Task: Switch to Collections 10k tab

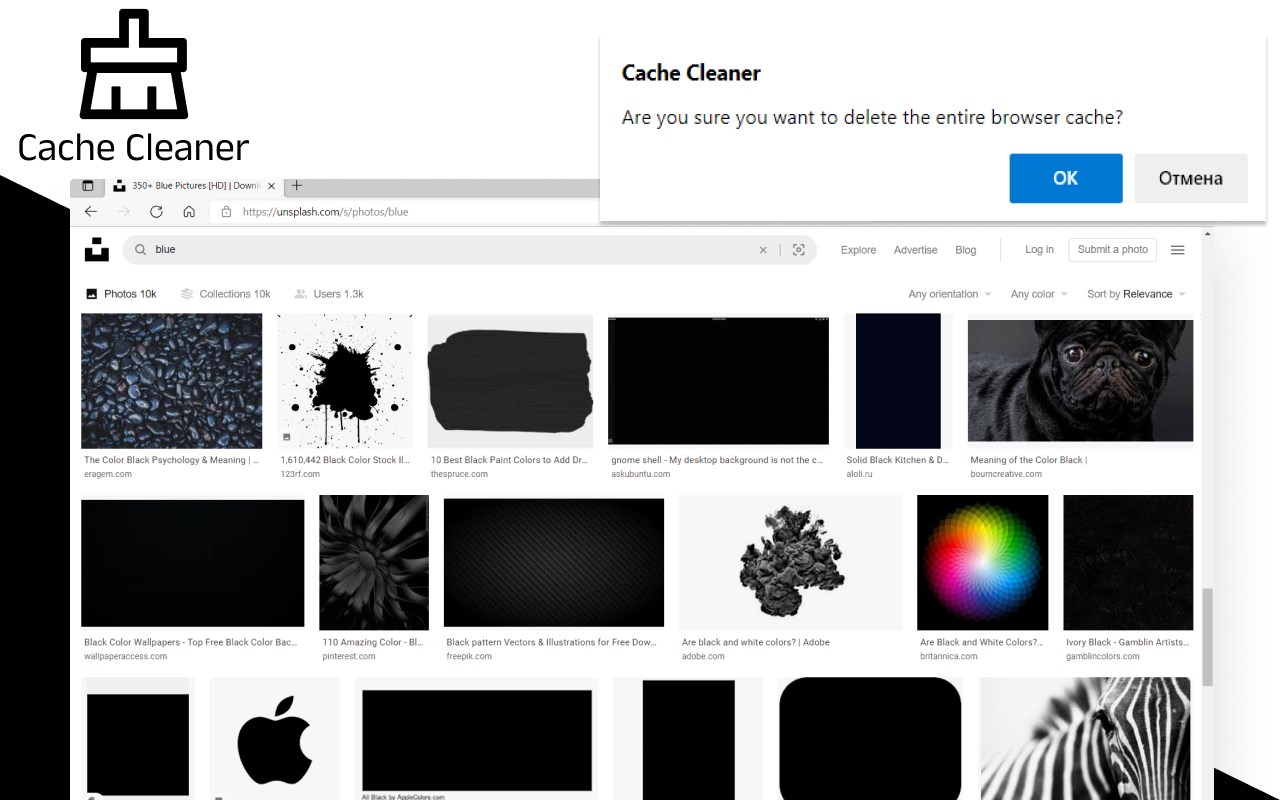Action: point(226,294)
